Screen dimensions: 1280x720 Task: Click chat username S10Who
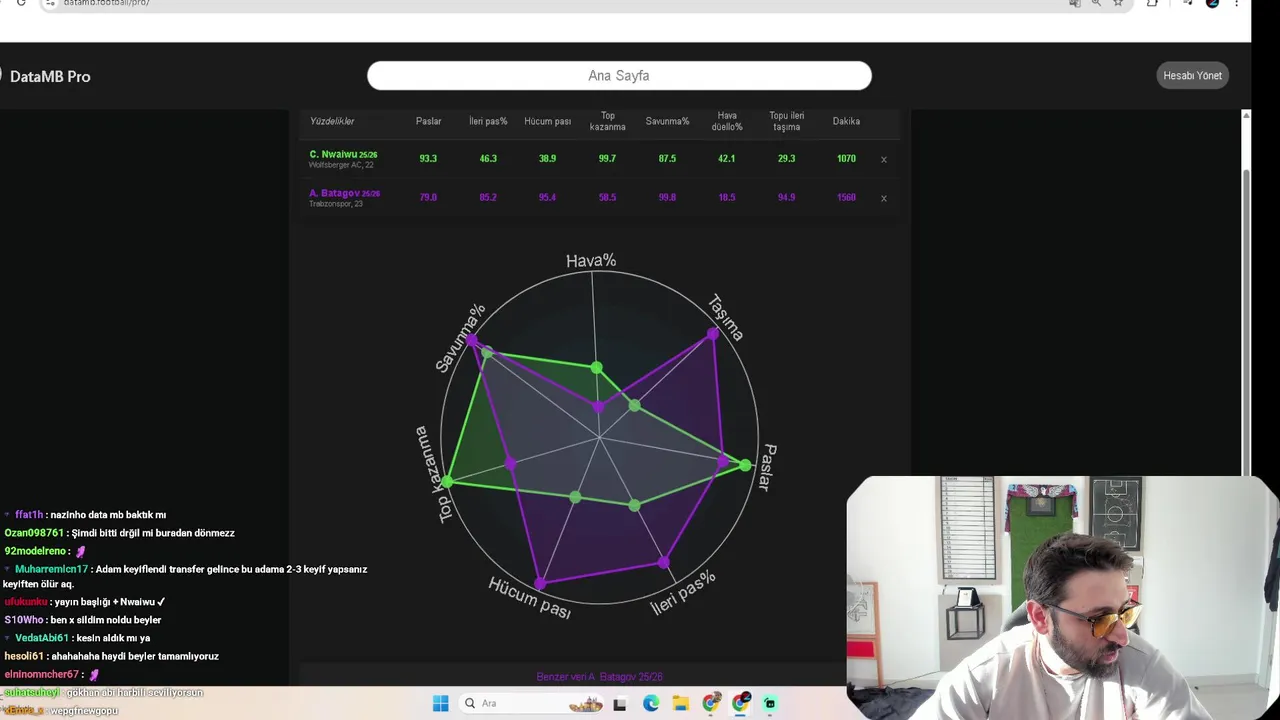tap(24, 620)
